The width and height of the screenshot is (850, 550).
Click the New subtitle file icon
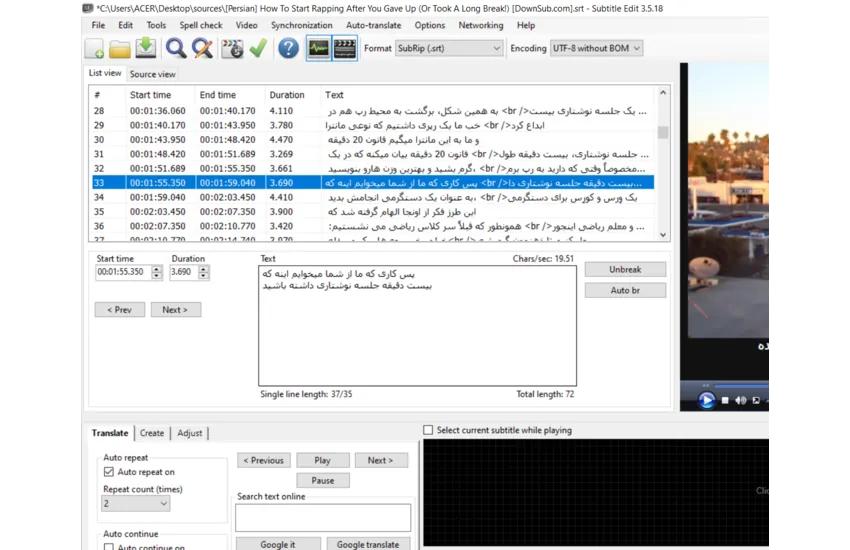click(x=94, y=48)
